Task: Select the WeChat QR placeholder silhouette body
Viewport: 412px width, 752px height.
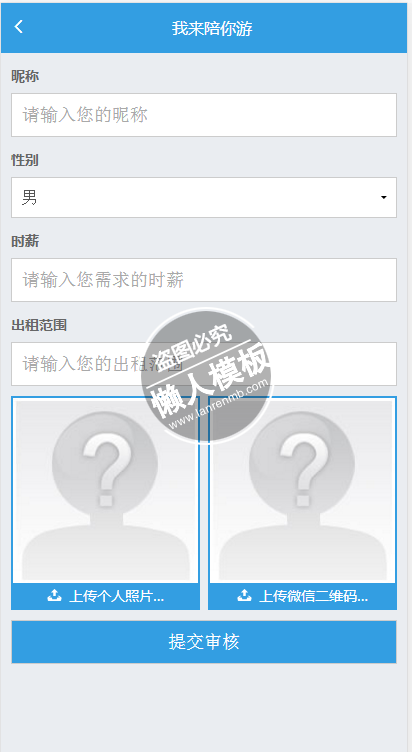Action: point(302,552)
